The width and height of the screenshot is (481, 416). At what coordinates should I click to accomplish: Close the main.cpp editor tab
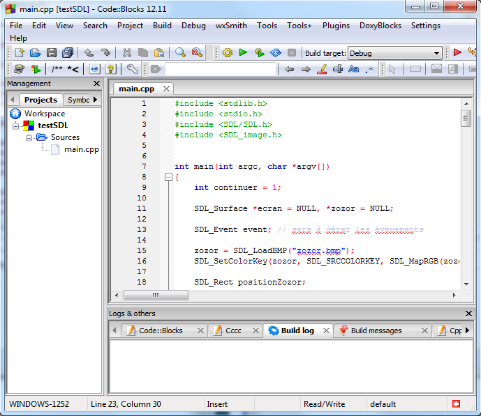[166, 89]
